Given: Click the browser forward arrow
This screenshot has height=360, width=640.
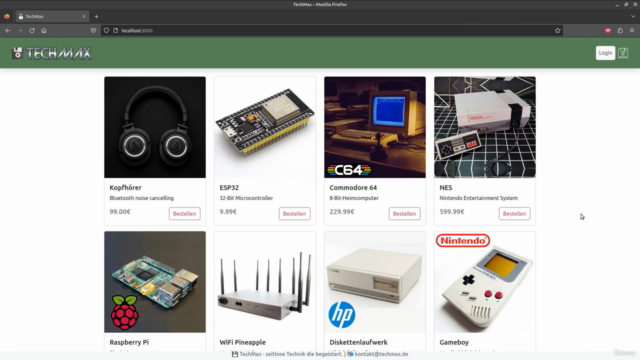Looking at the screenshot, I should click(20, 31).
